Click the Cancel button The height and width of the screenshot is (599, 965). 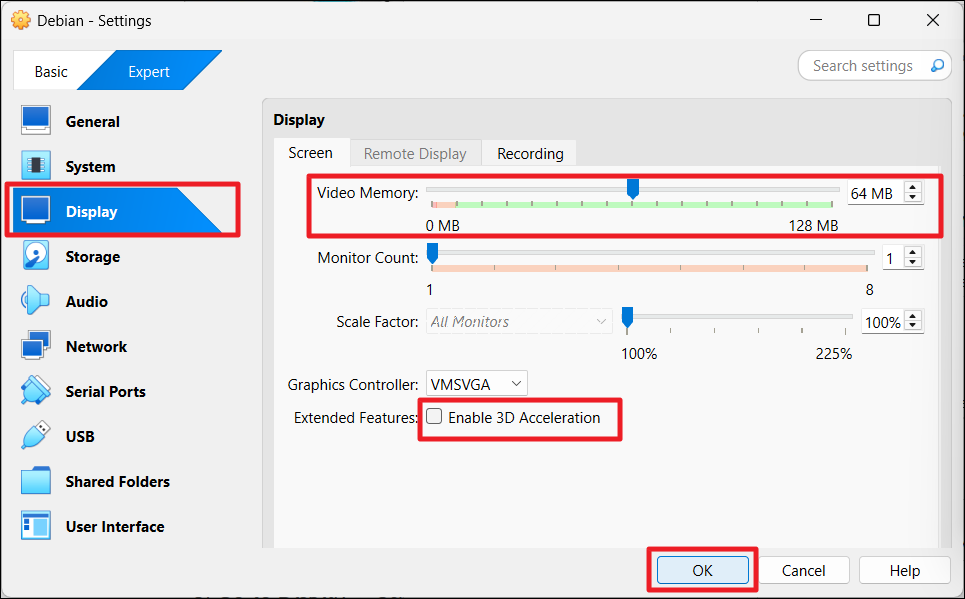[x=803, y=570]
